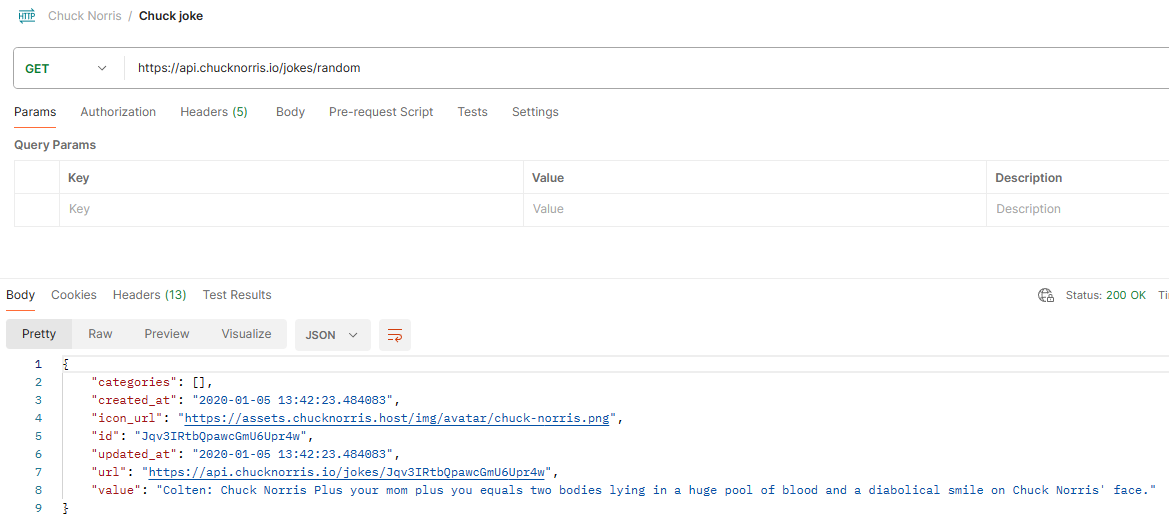The image size is (1169, 528).
Task: Open the chuck-norris.png icon_url link
Action: [x=397, y=418]
